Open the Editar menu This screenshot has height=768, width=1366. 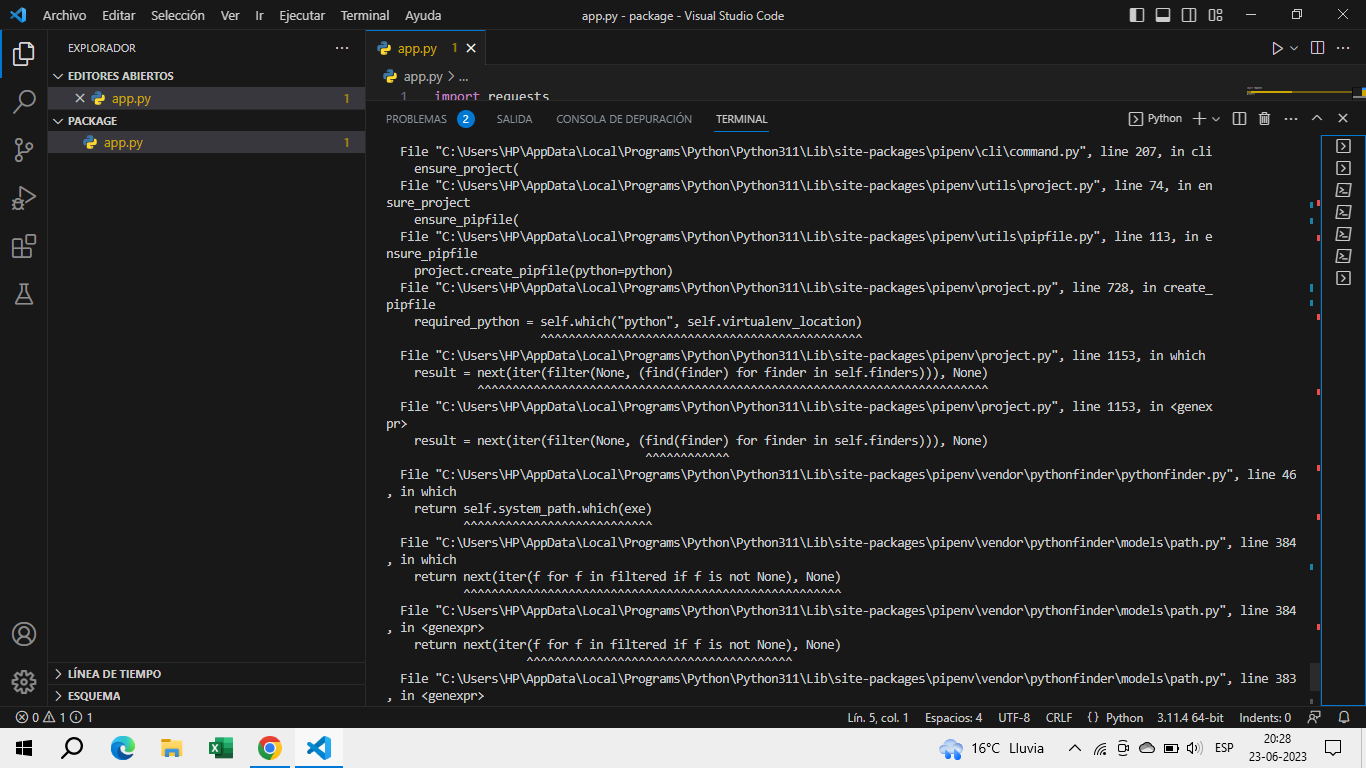tap(119, 15)
